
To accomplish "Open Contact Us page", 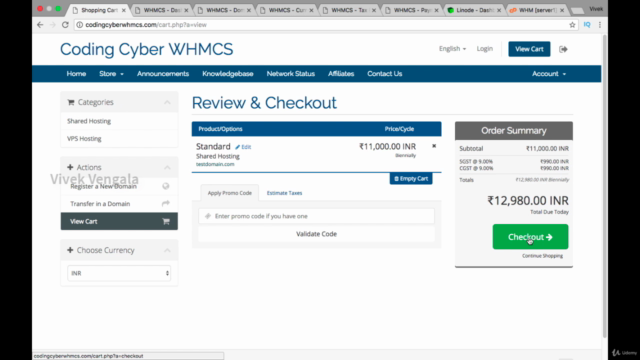I will point(384,74).
